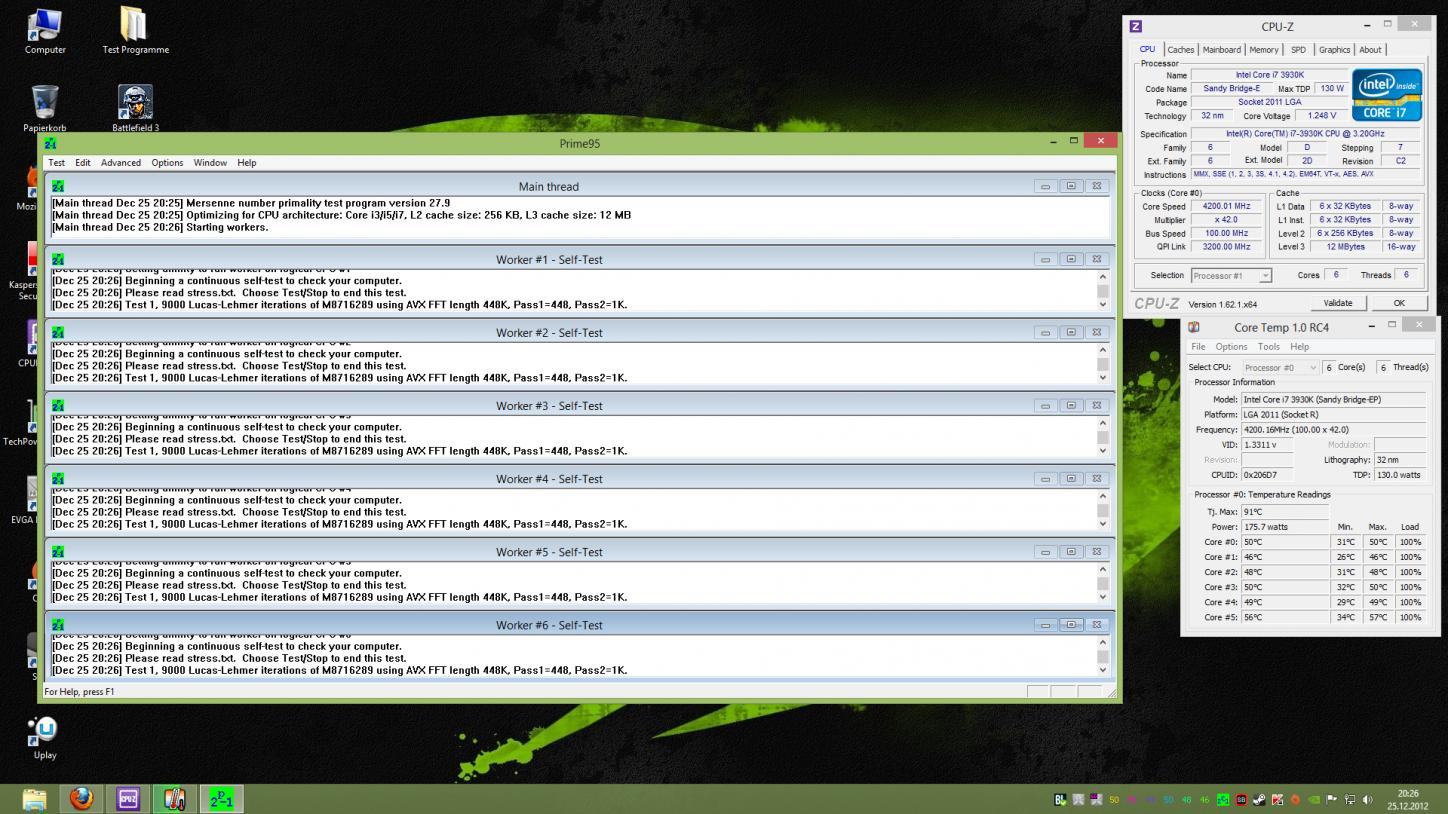The height and width of the screenshot is (814, 1448).
Task: Switch to the About tab in CPU-Z
Action: pos(1370,50)
